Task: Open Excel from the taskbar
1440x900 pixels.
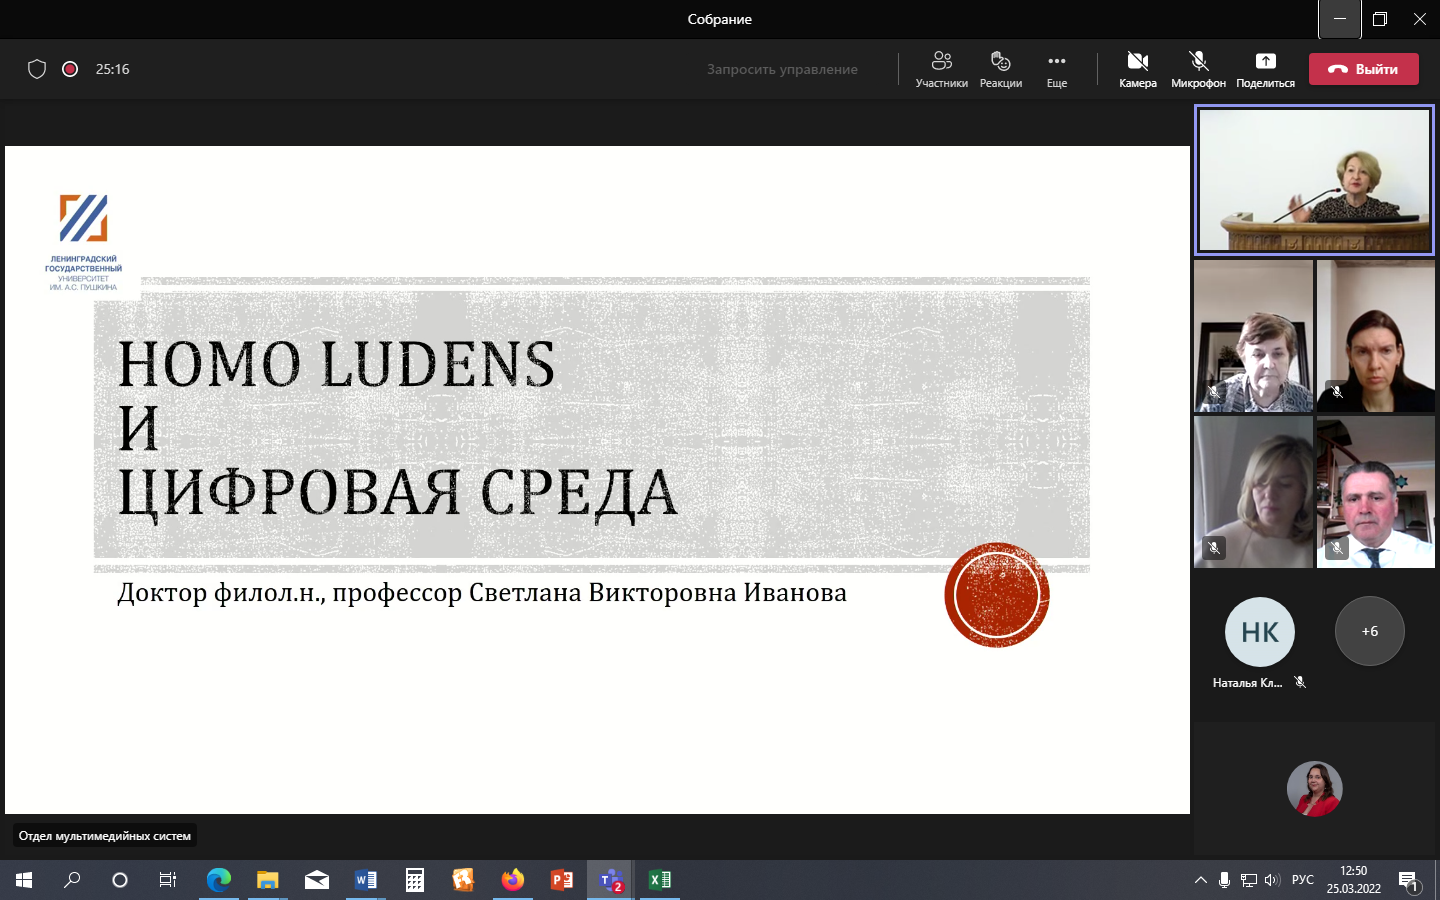Action: (x=660, y=880)
